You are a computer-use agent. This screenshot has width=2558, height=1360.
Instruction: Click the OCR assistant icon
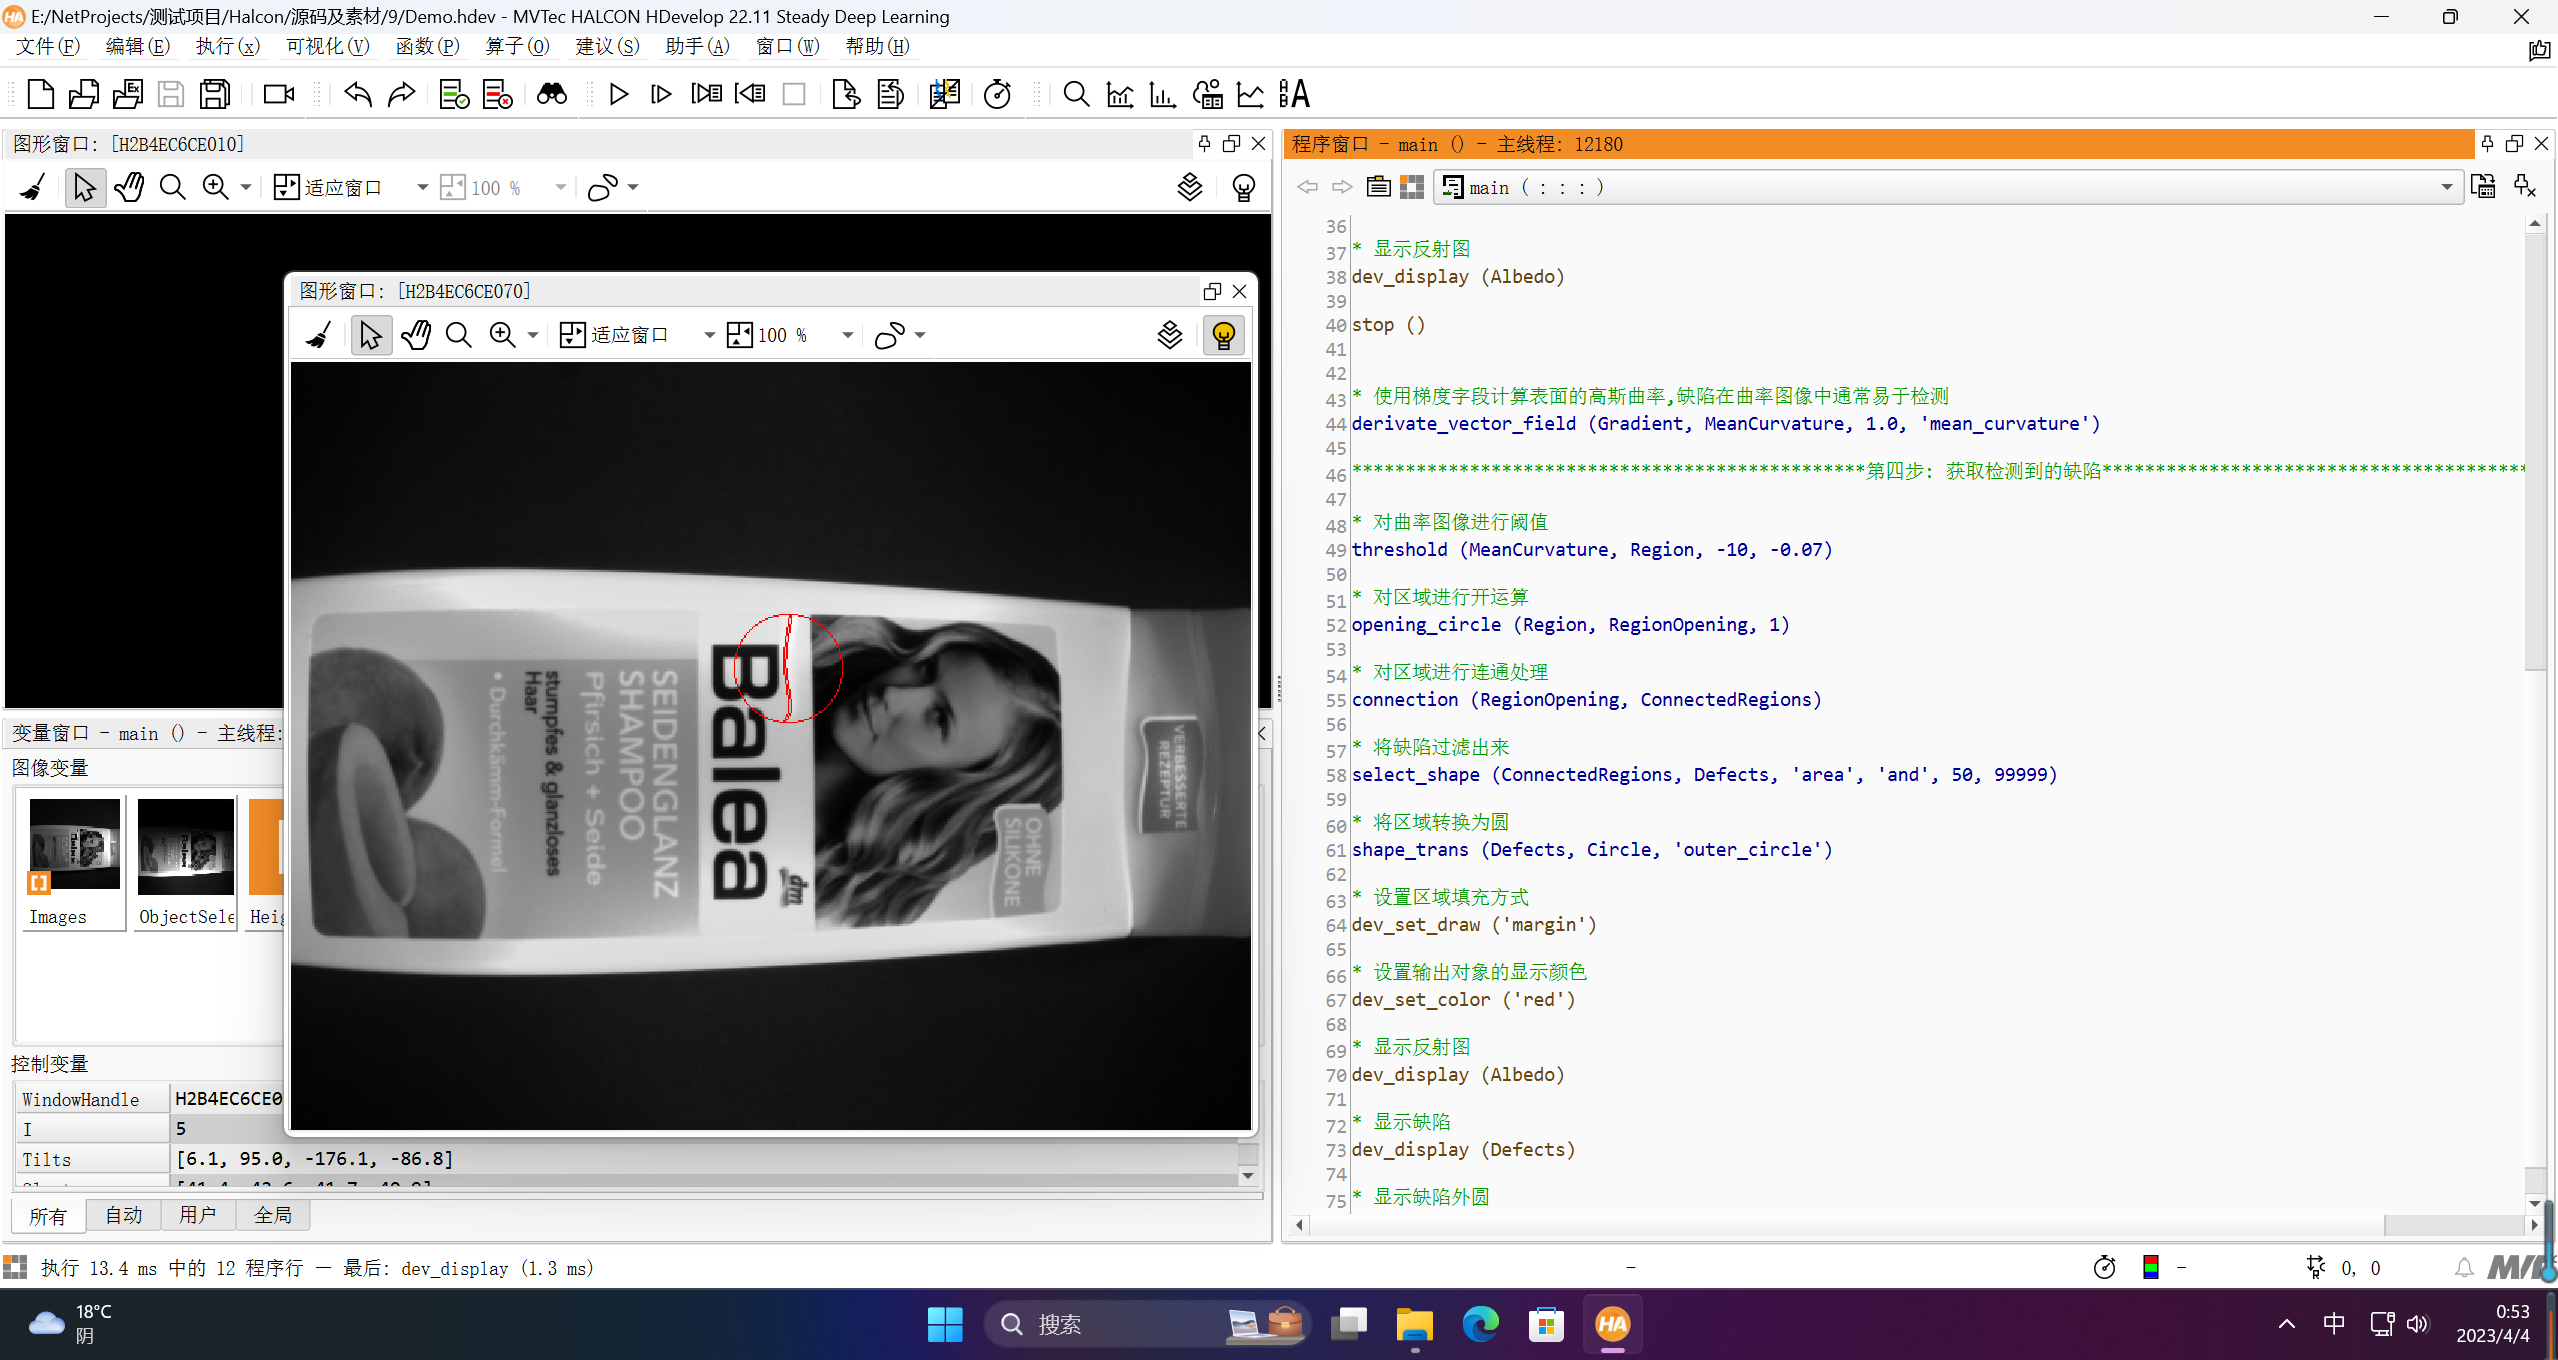pyautogui.click(x=1293, y=94)
